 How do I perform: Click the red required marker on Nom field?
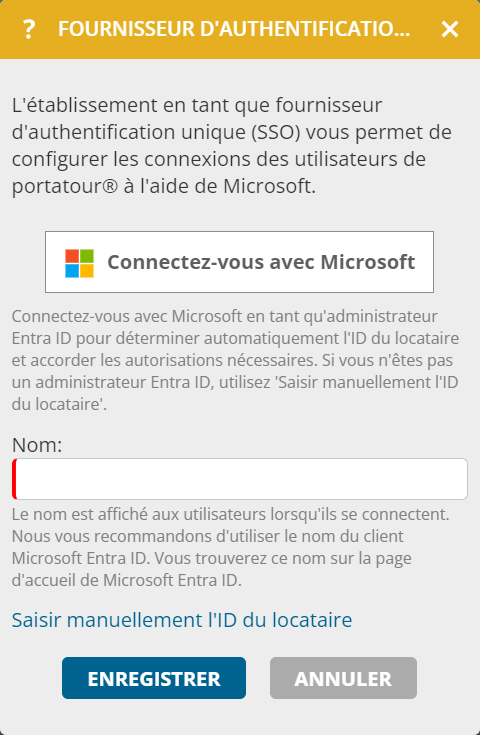[14, 479]
